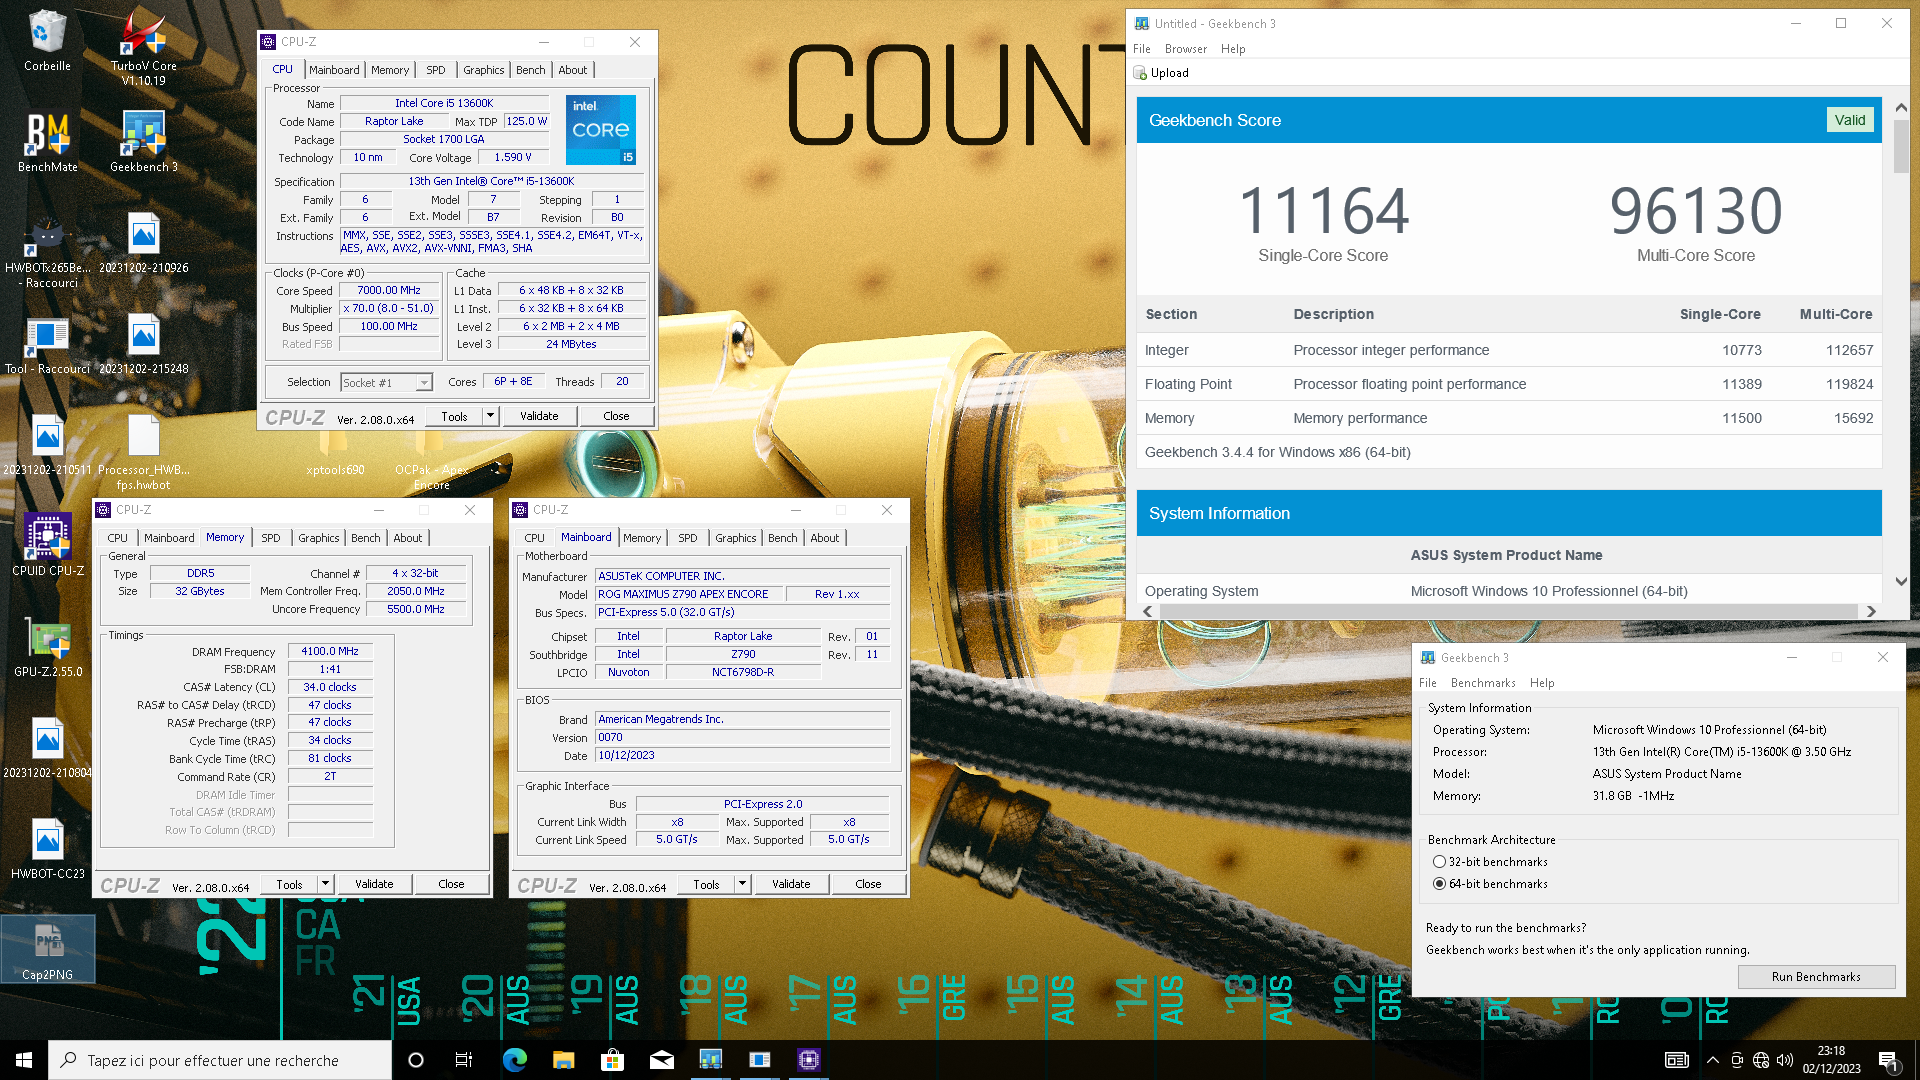Click the Upload icon in Geekbench results
This screenshot has width=1920, height=1080.
[x=1140, y=73]
